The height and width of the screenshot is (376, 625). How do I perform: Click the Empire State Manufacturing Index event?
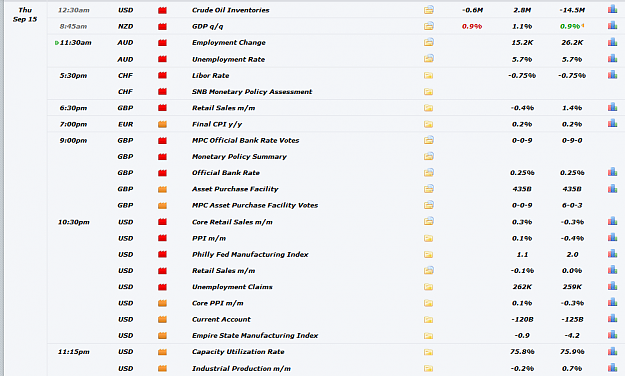(255, 336)
